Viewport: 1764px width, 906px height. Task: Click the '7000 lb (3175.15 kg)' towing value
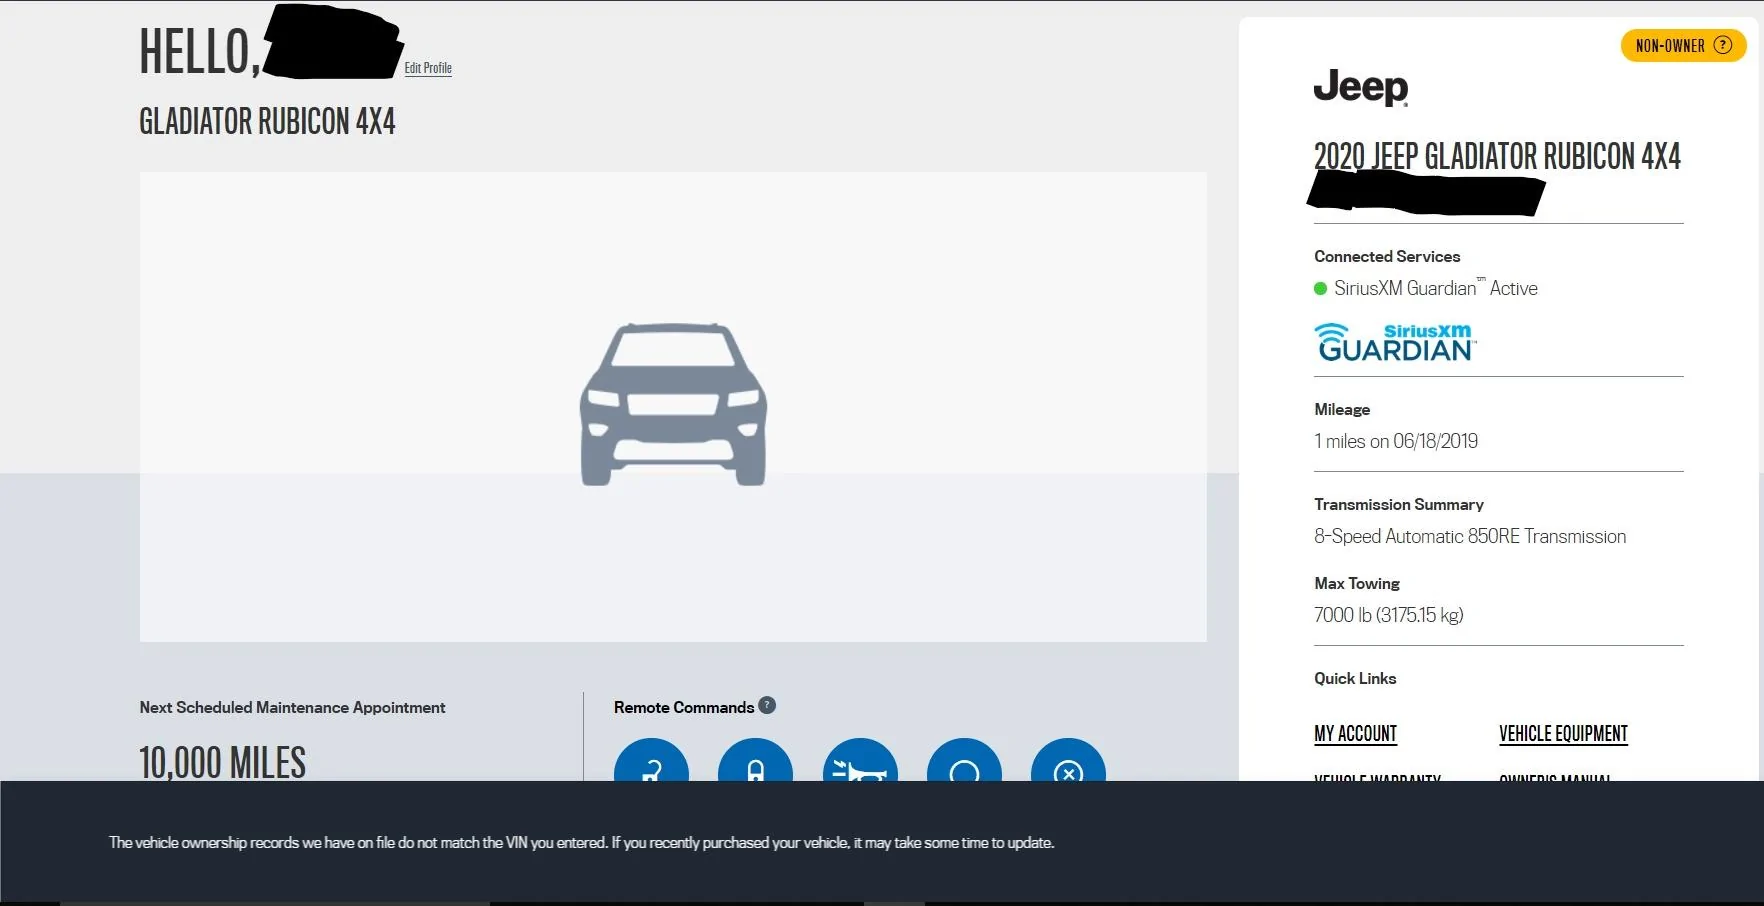coord(1389,615)
